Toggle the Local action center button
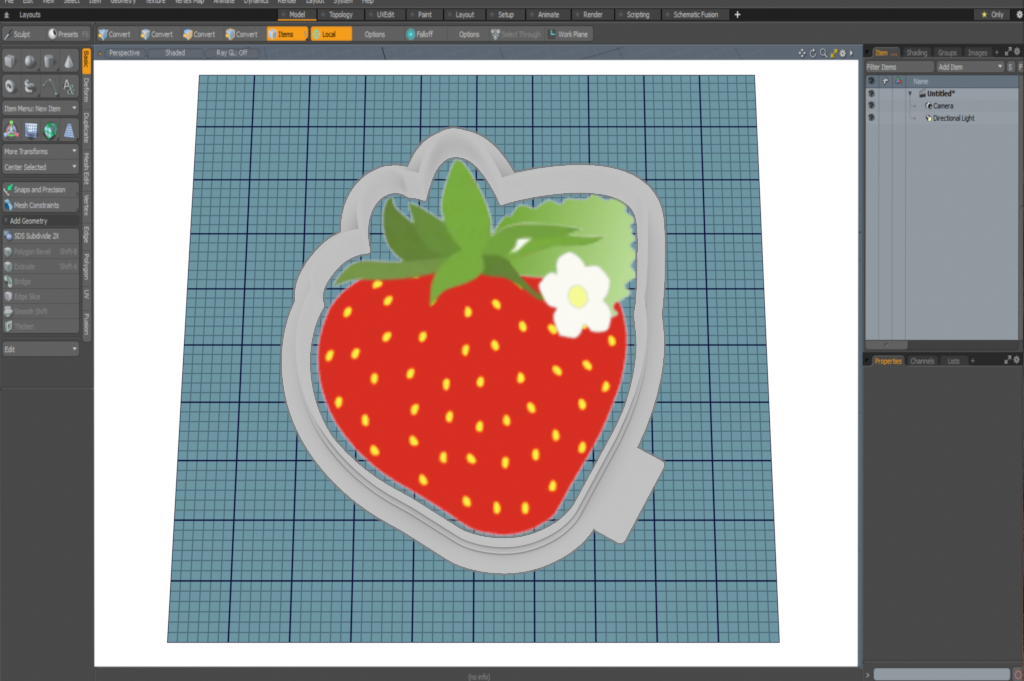 tap(329, 34)
